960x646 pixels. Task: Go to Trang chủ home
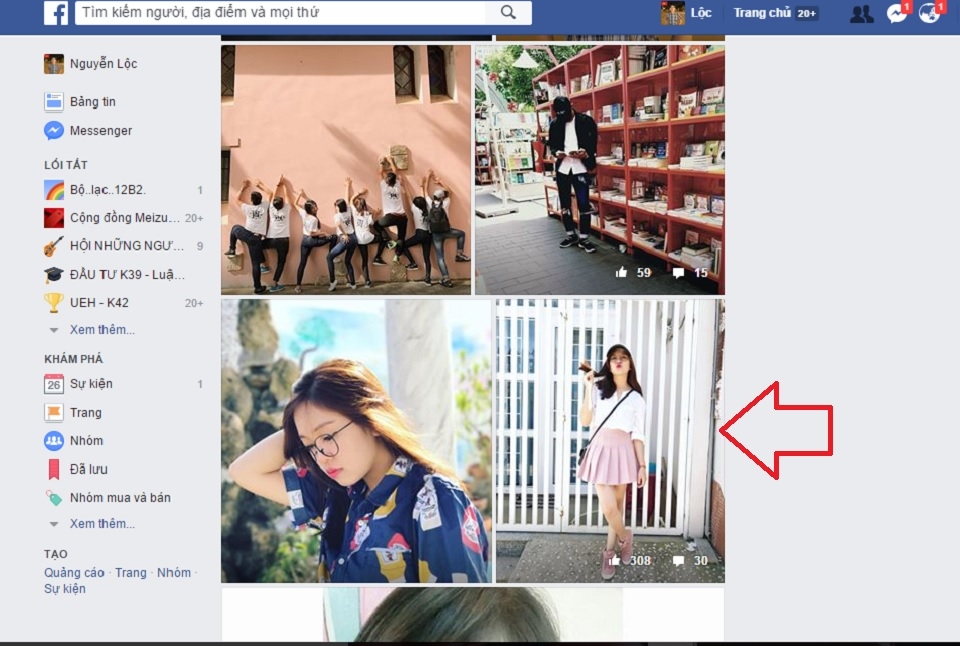[762, 13]
